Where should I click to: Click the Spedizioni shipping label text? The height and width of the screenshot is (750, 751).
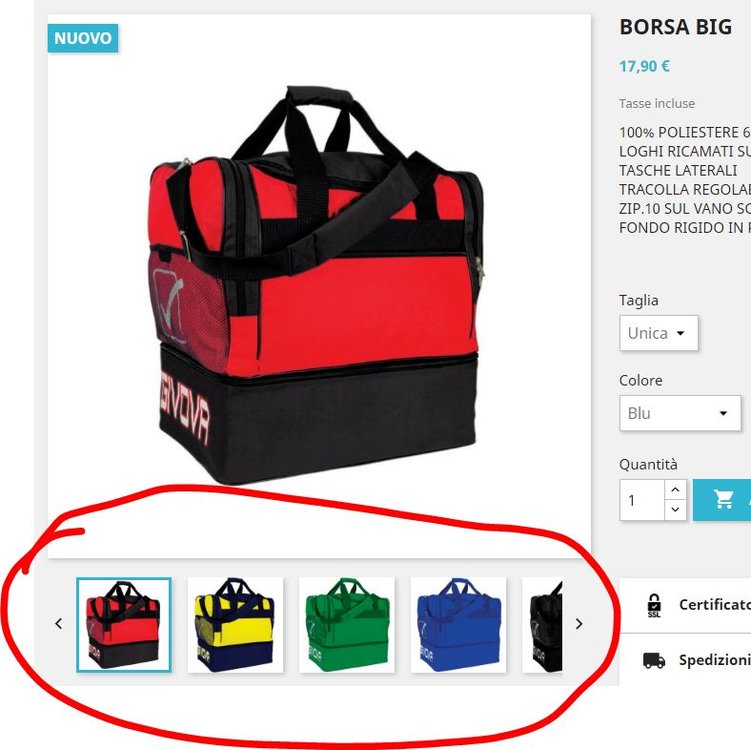[x=715, y=660]
